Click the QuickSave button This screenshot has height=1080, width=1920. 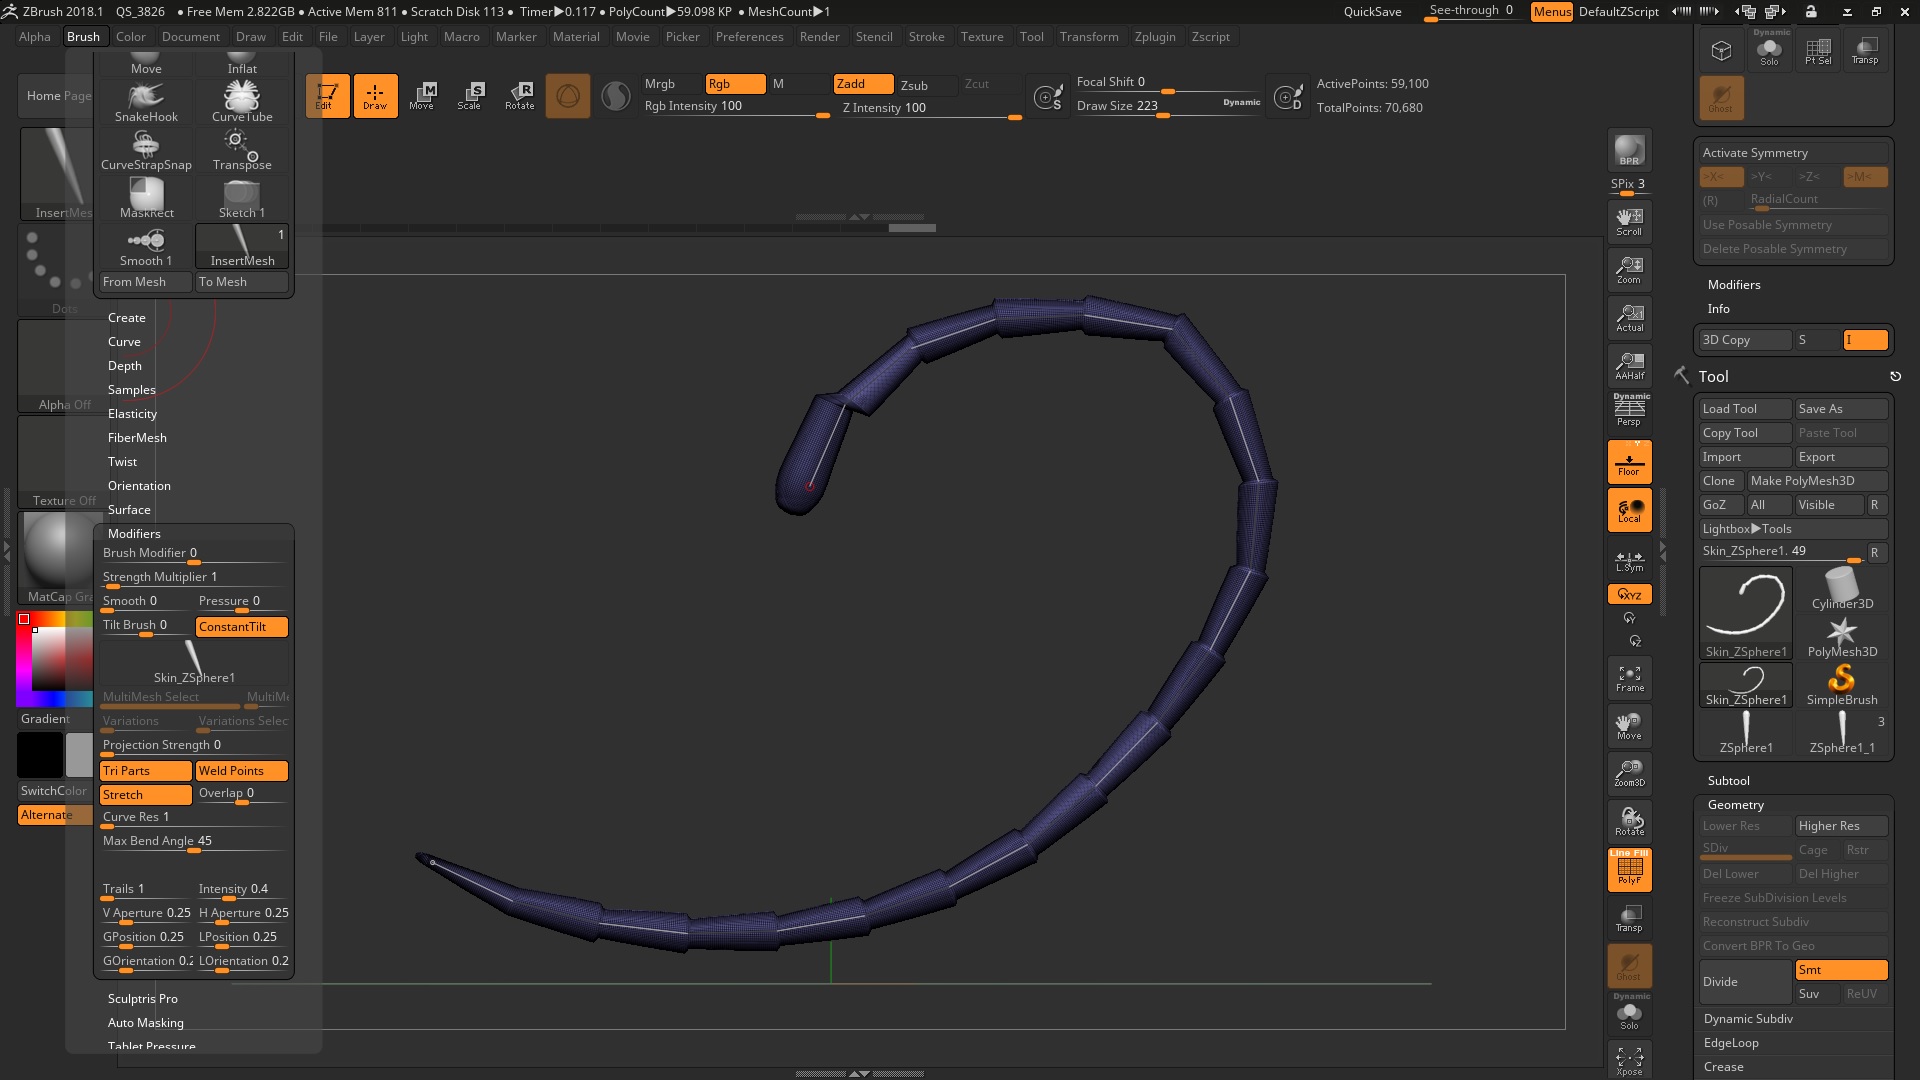click(1372, 12)
